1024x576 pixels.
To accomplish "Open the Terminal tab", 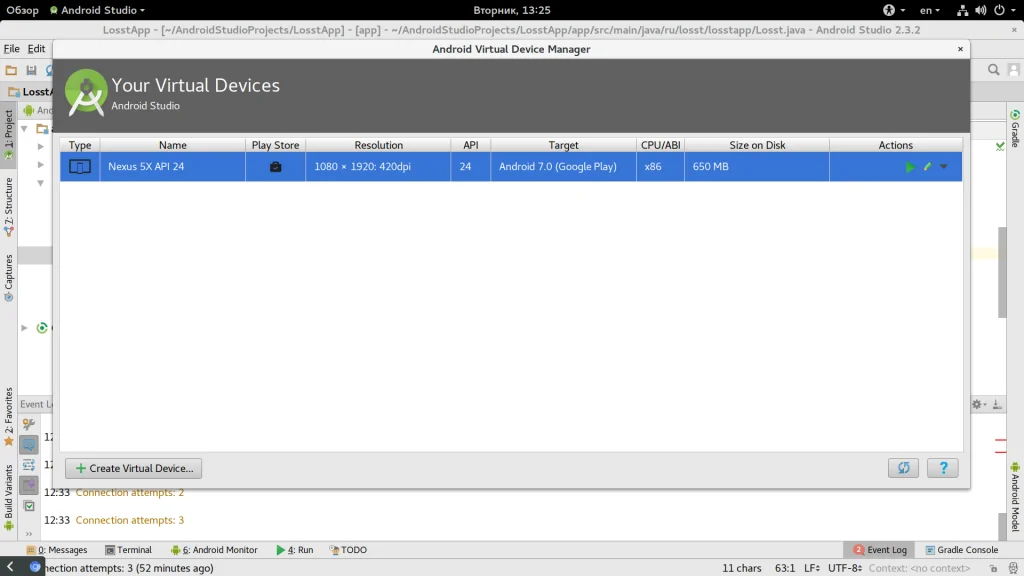I will coord(129,550).
